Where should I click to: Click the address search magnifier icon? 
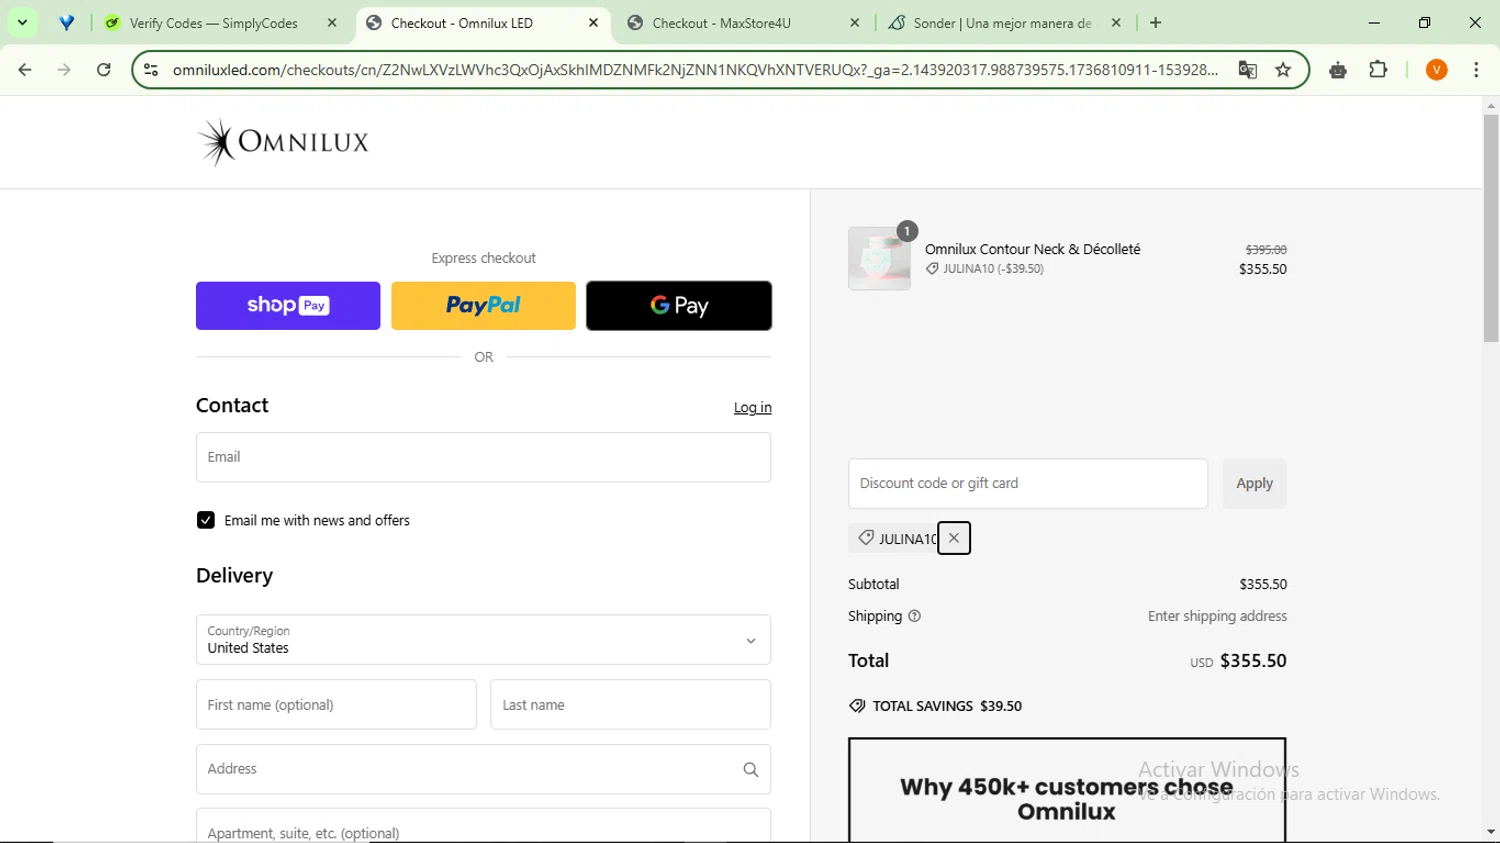point(751,770)
